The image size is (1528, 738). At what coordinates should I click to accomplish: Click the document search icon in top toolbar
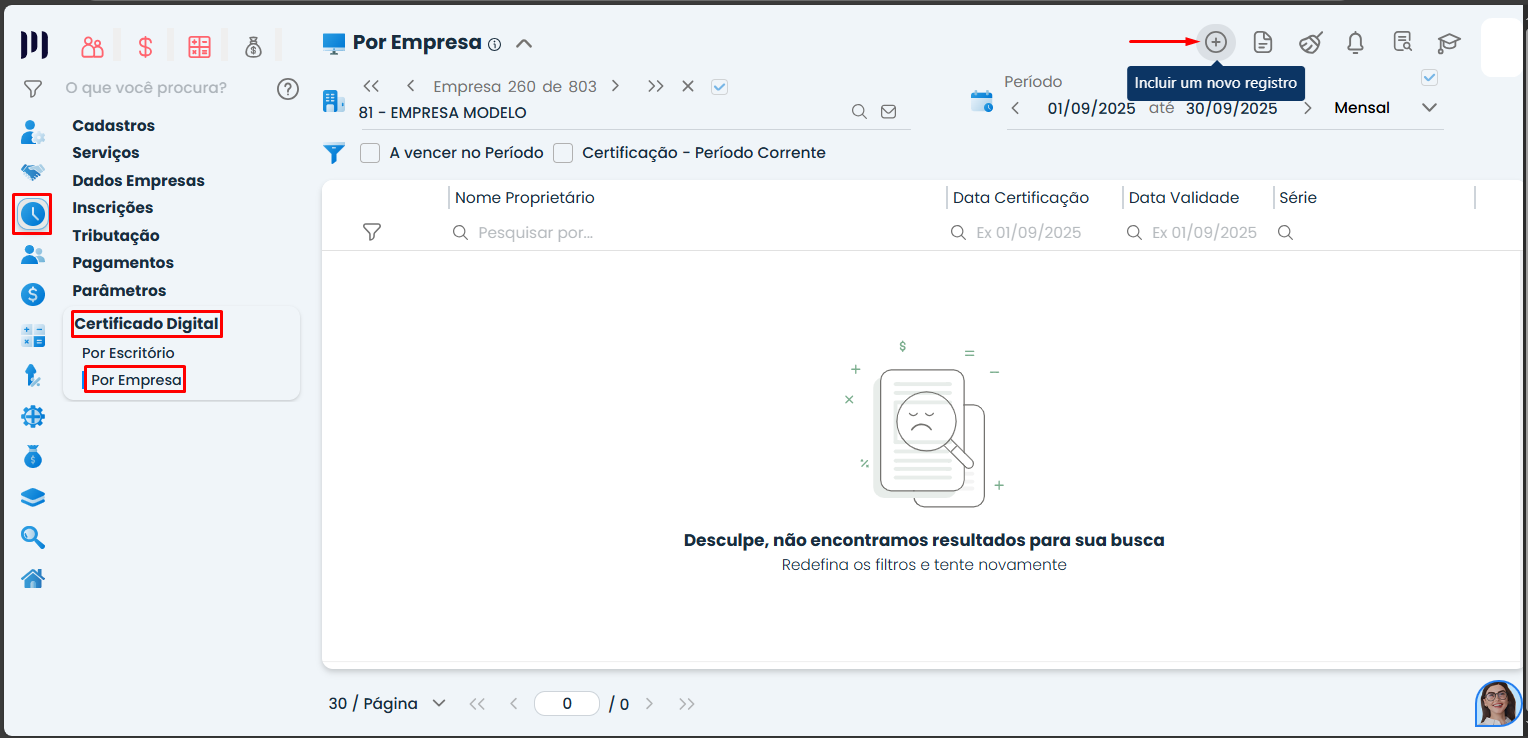pos(1403,42)
